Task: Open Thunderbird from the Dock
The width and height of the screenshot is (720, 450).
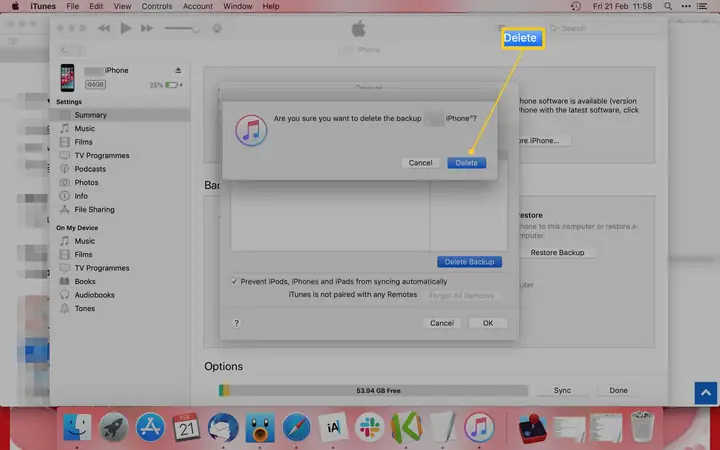Action: pos(223,427)
